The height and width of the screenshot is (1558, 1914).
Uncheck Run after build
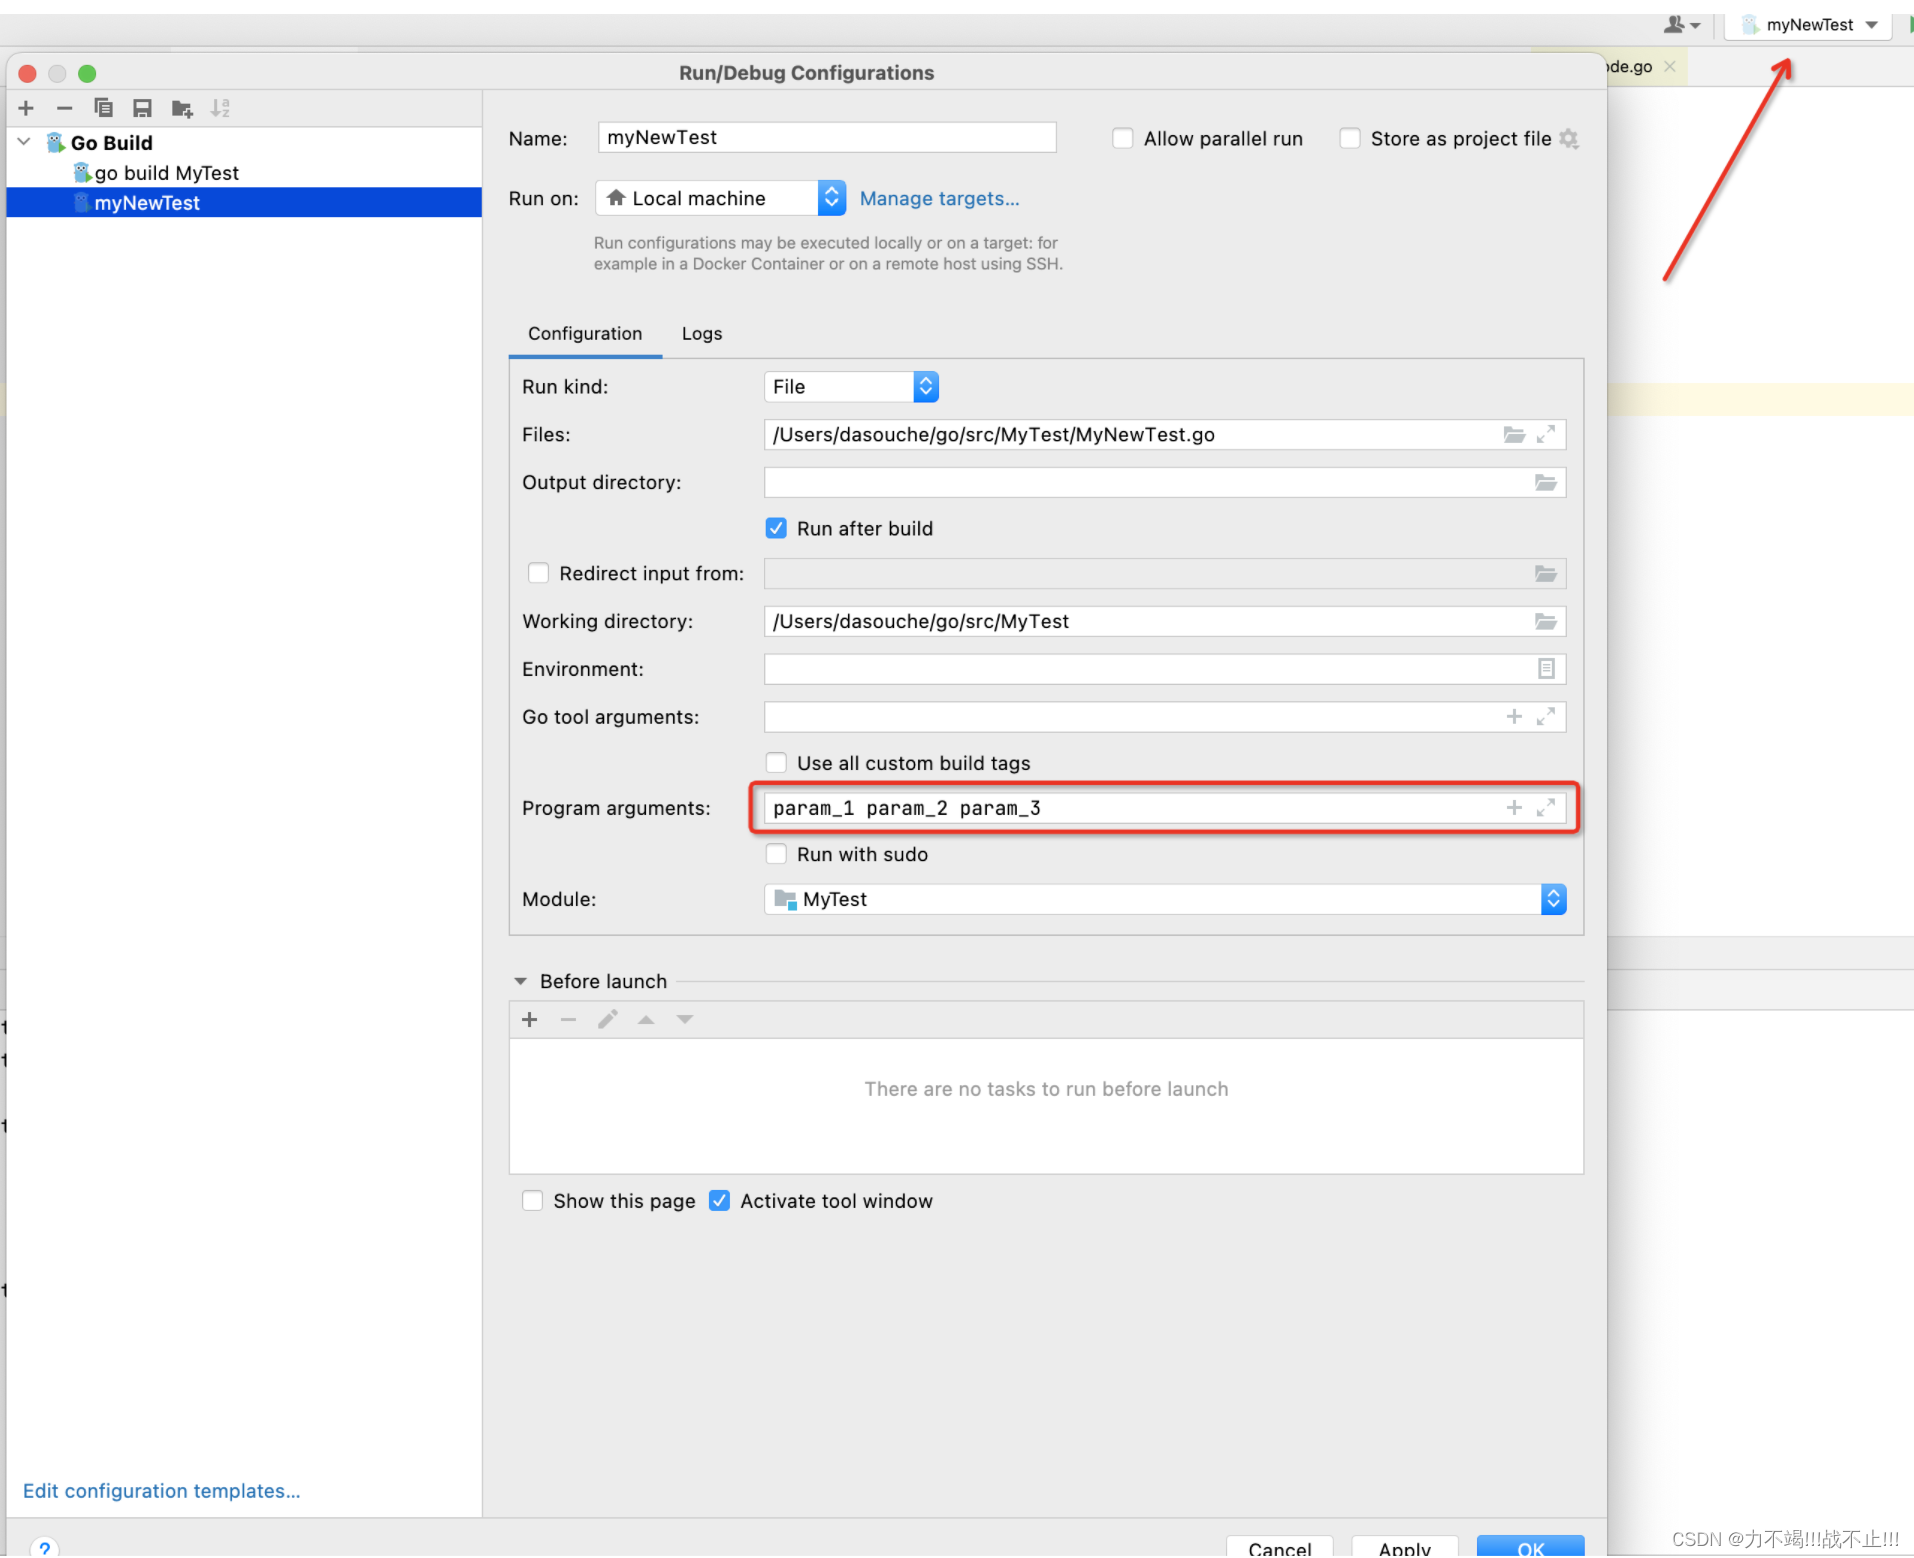[776, 529]
